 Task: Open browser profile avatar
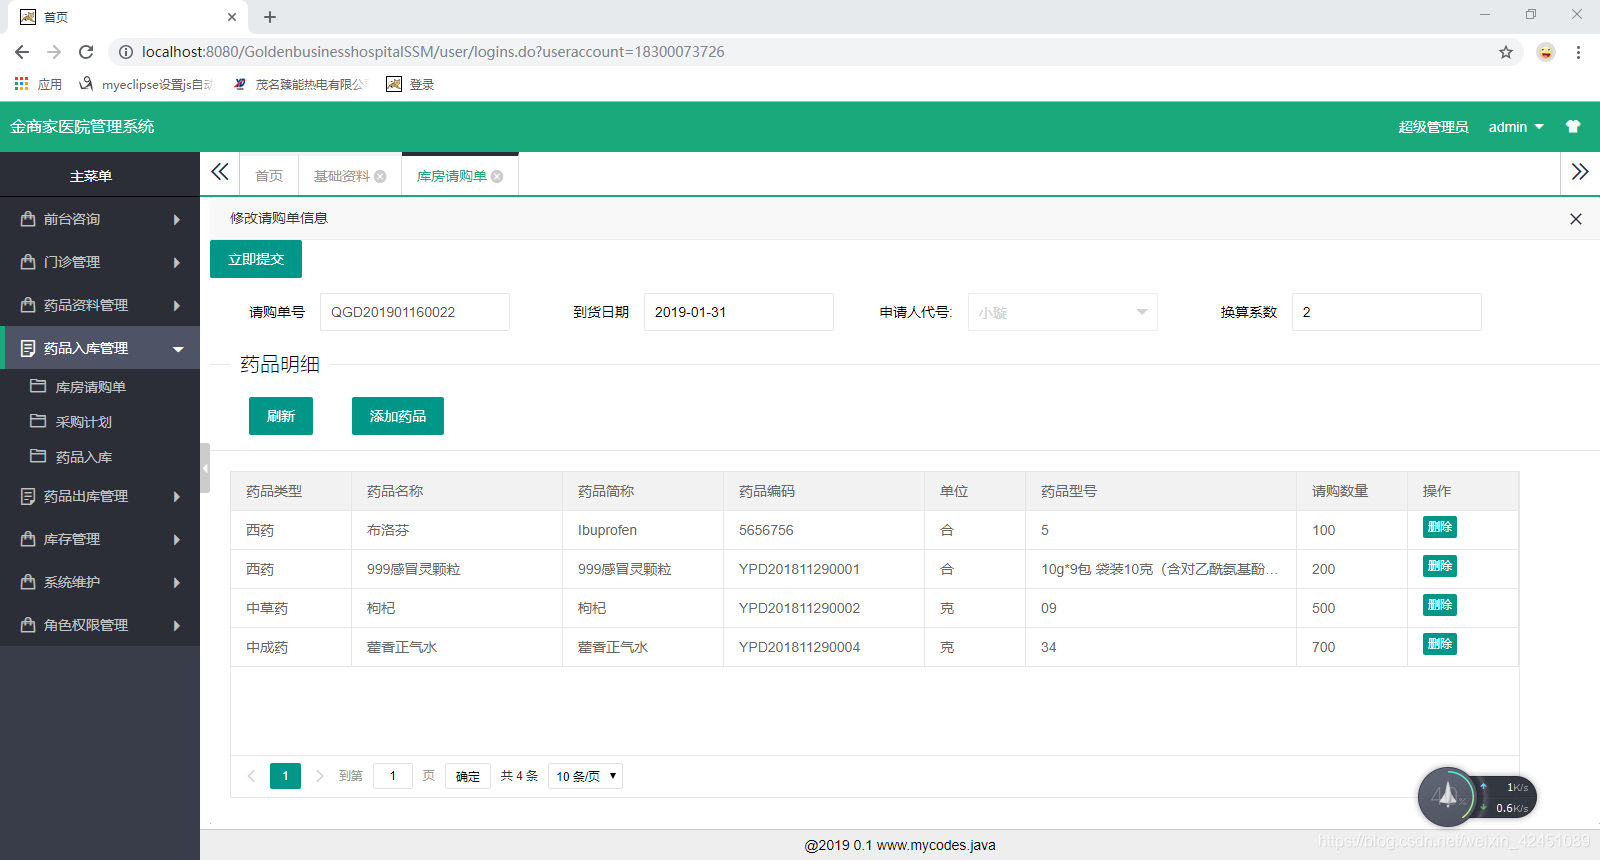pyautogui.click(x=1546, y=52)
